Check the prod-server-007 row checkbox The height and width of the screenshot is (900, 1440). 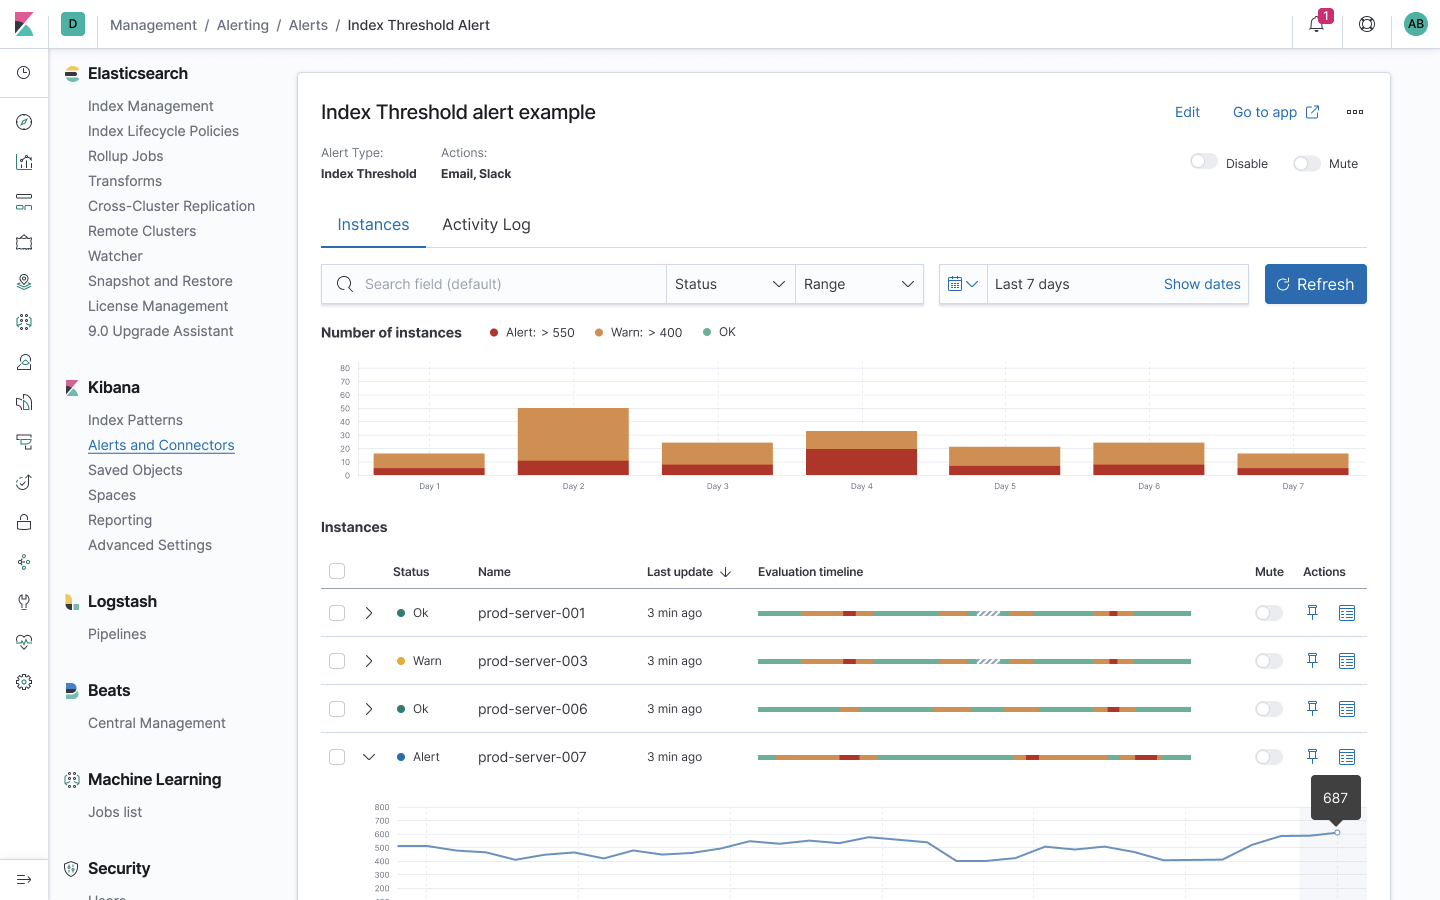(337, 757)
